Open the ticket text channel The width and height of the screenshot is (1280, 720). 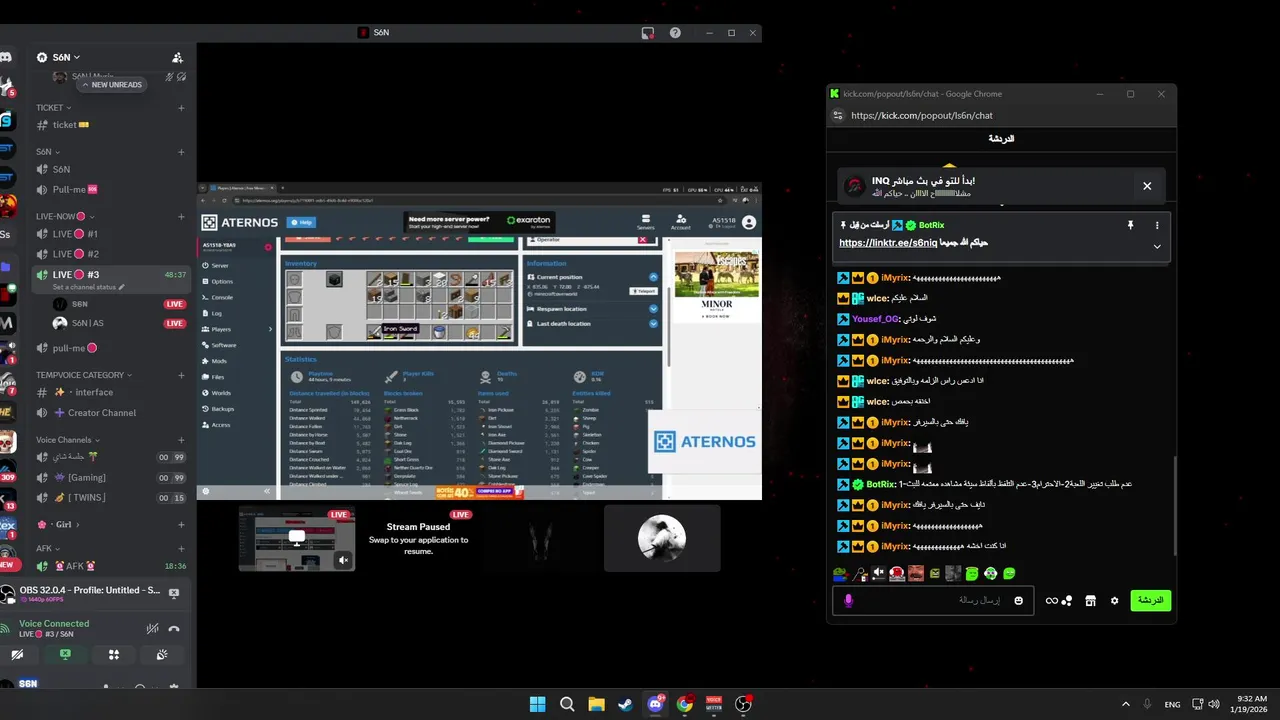[x=111, y=125]
